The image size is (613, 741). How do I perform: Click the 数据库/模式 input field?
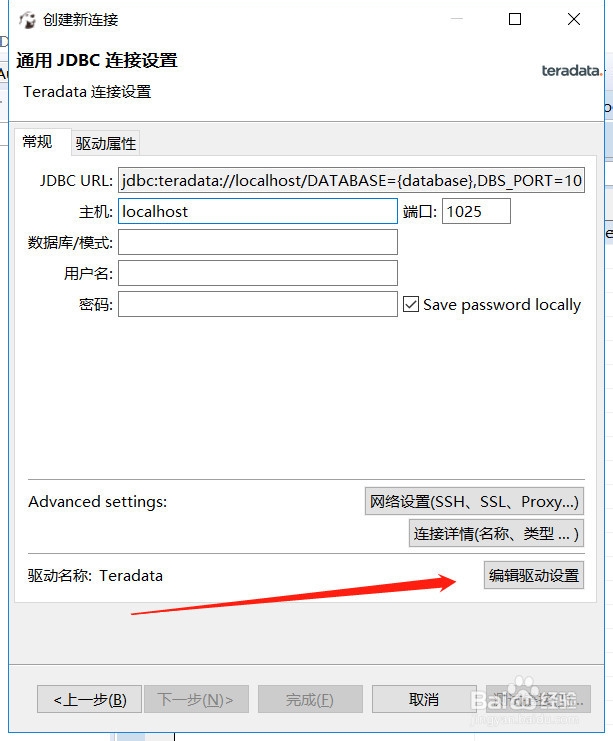pyautogui.click(x=258, y=242)
